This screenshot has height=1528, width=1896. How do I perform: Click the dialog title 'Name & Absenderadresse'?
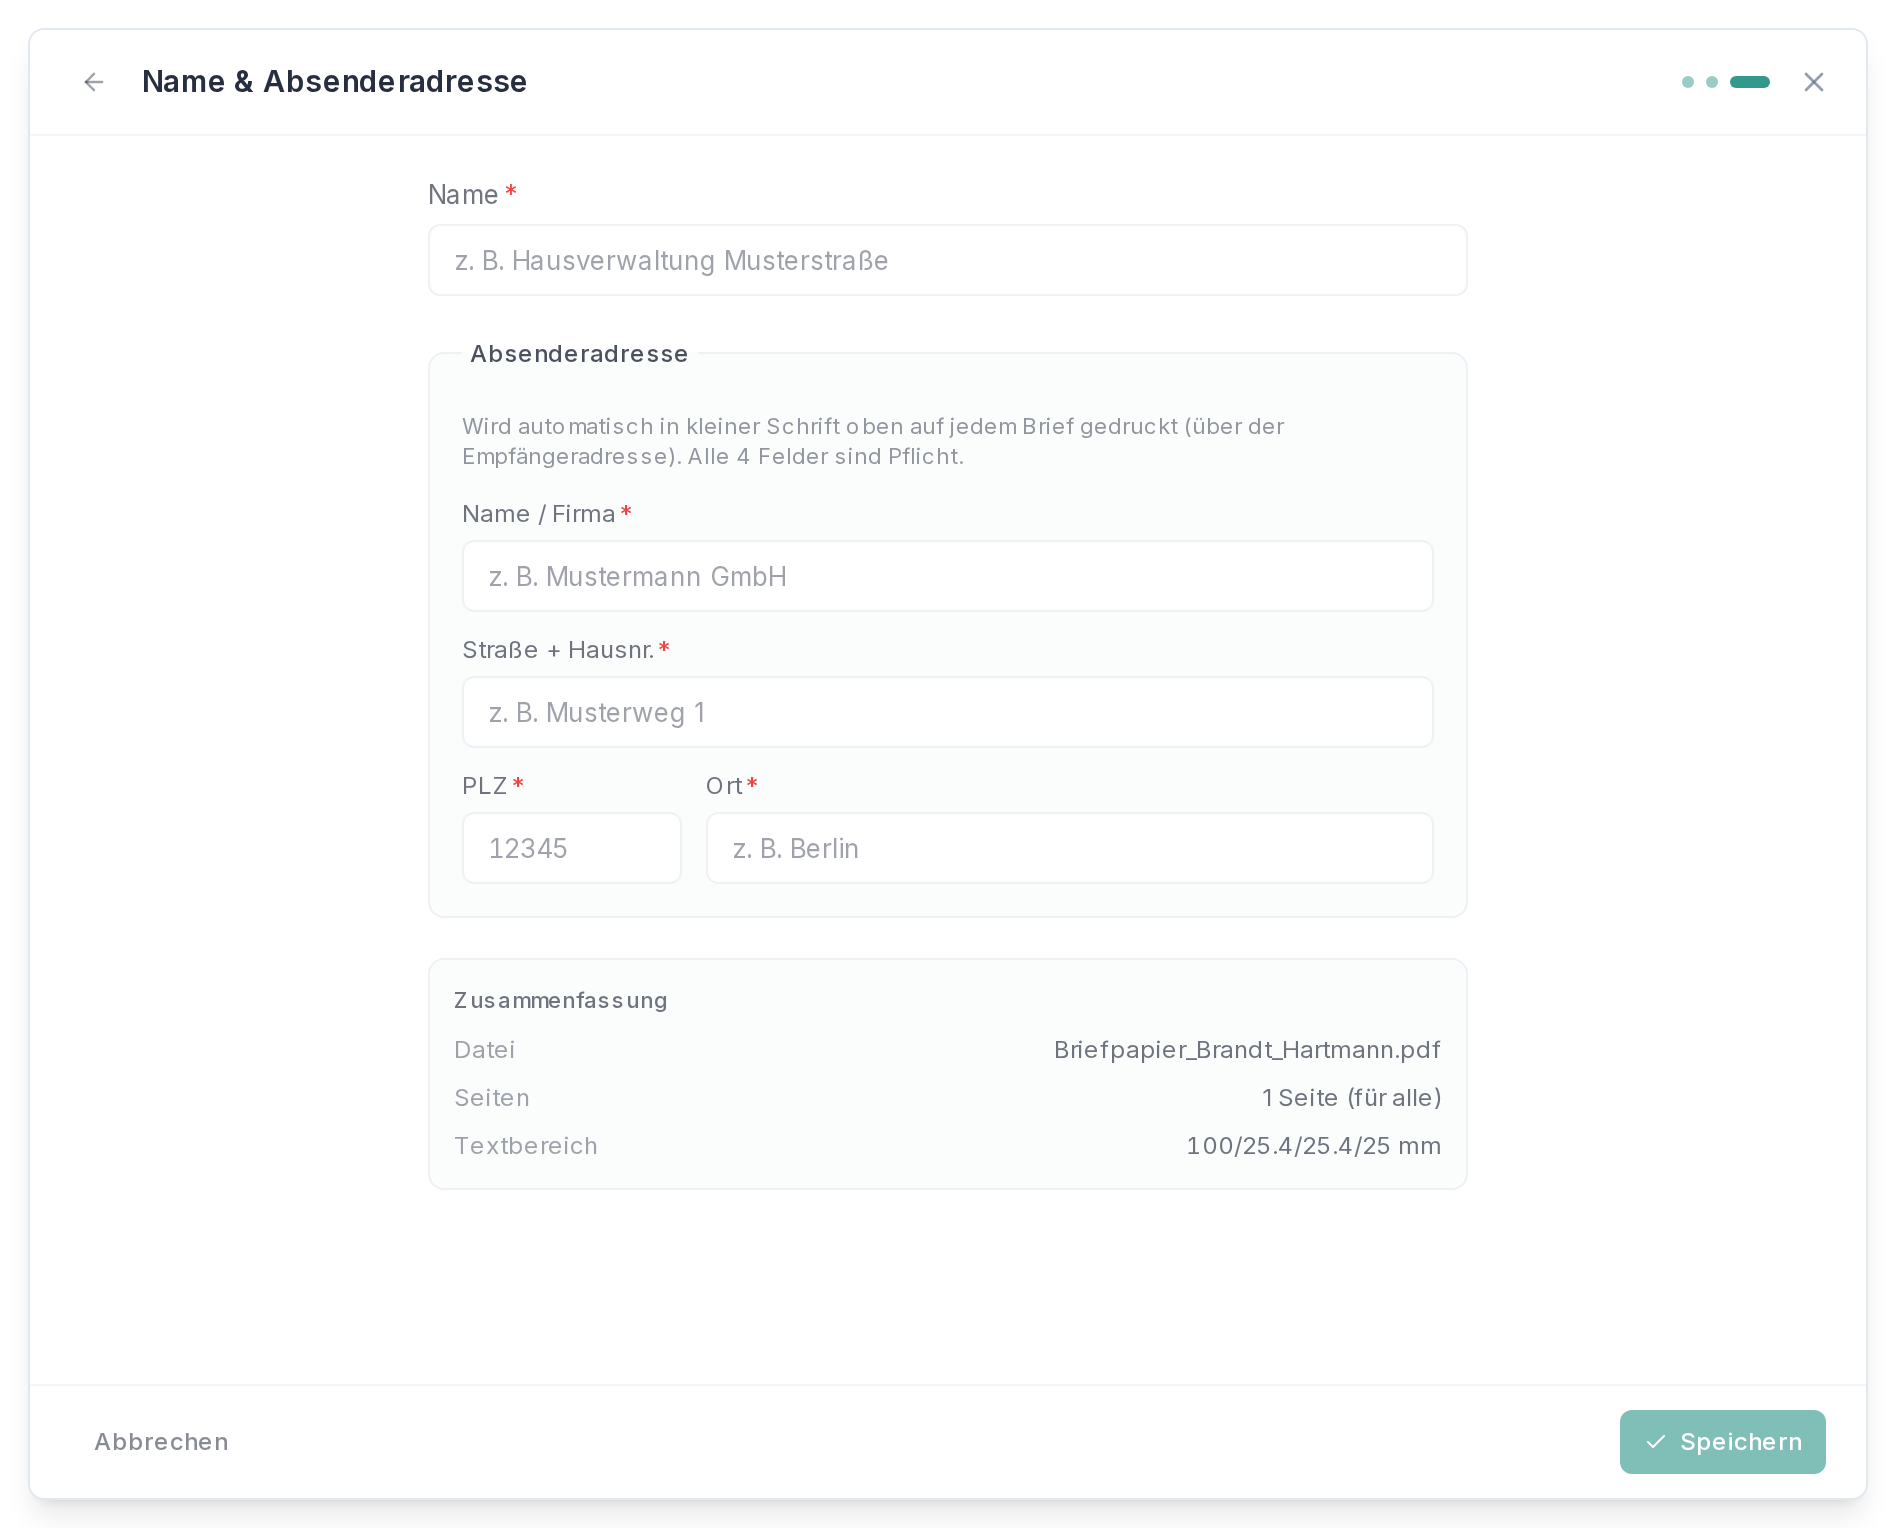[x=334, y=82]
